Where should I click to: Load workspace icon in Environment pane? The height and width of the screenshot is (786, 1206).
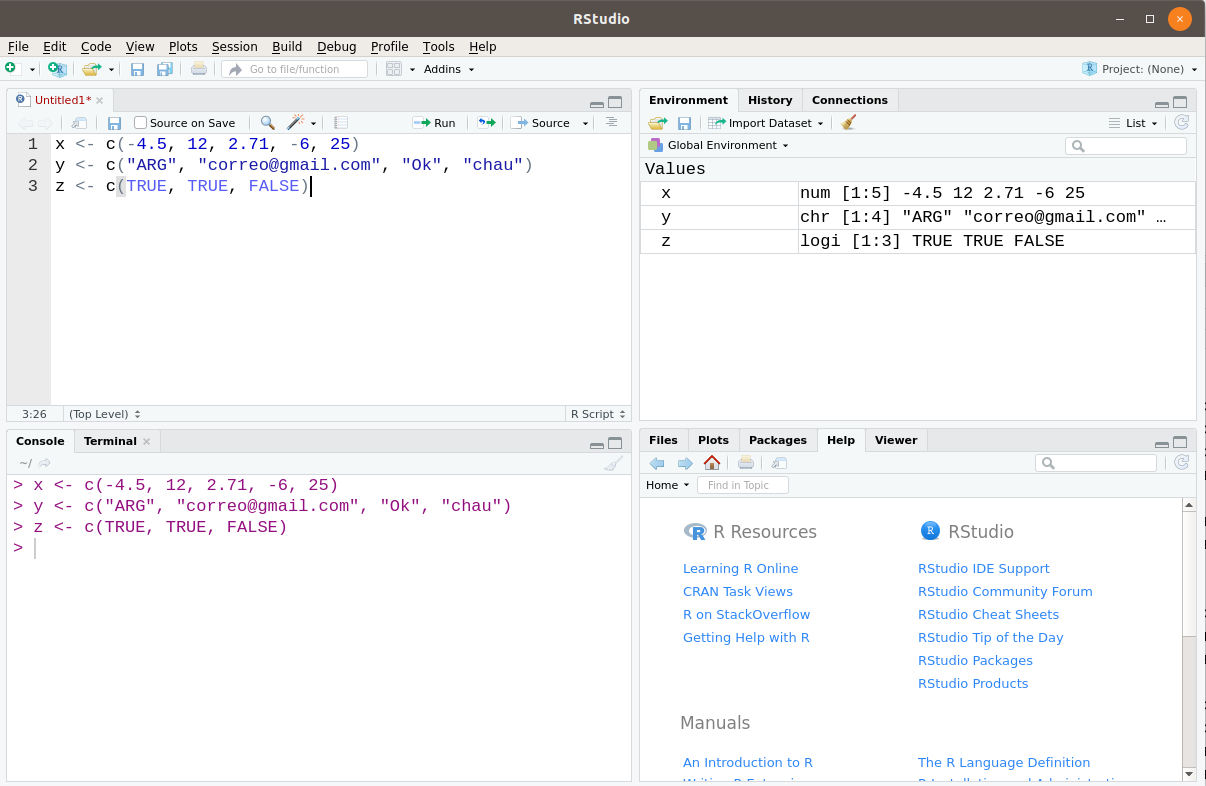[657, 123]
